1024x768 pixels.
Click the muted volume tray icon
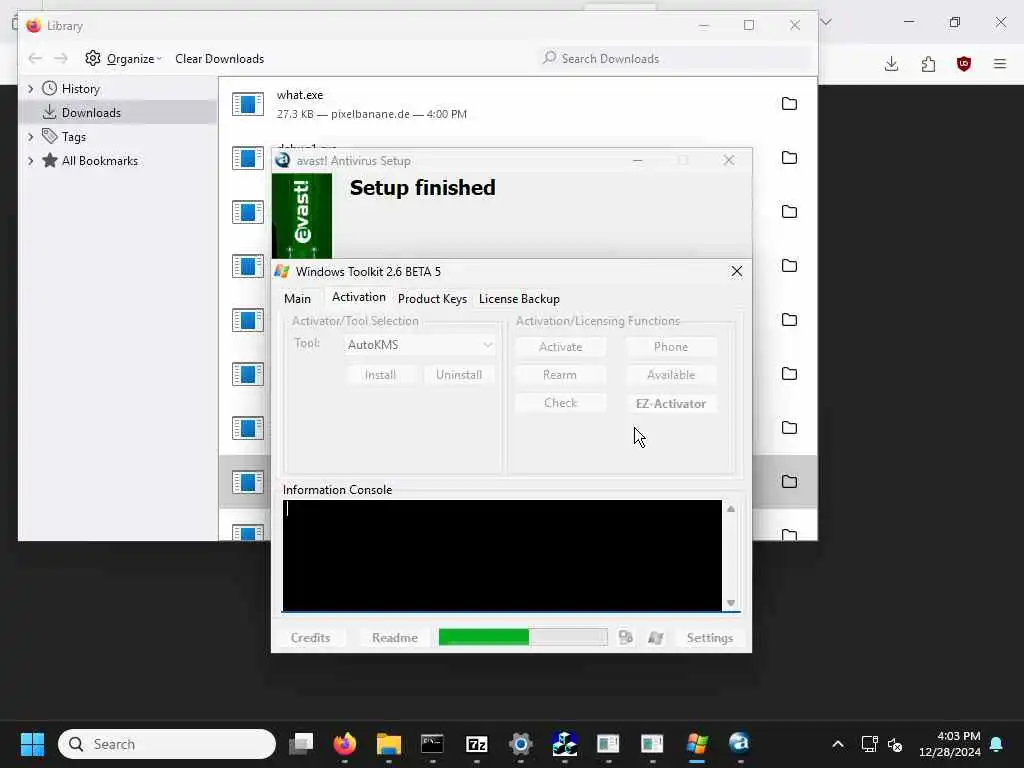point(895,744)
